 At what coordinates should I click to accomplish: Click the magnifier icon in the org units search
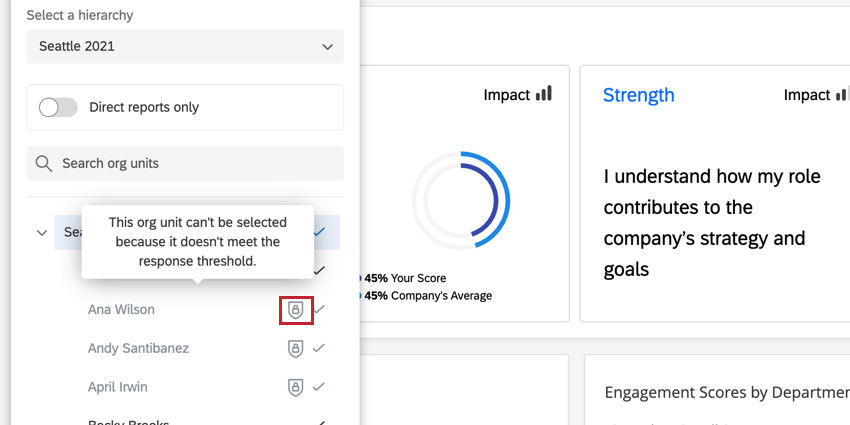pos(44,163)
